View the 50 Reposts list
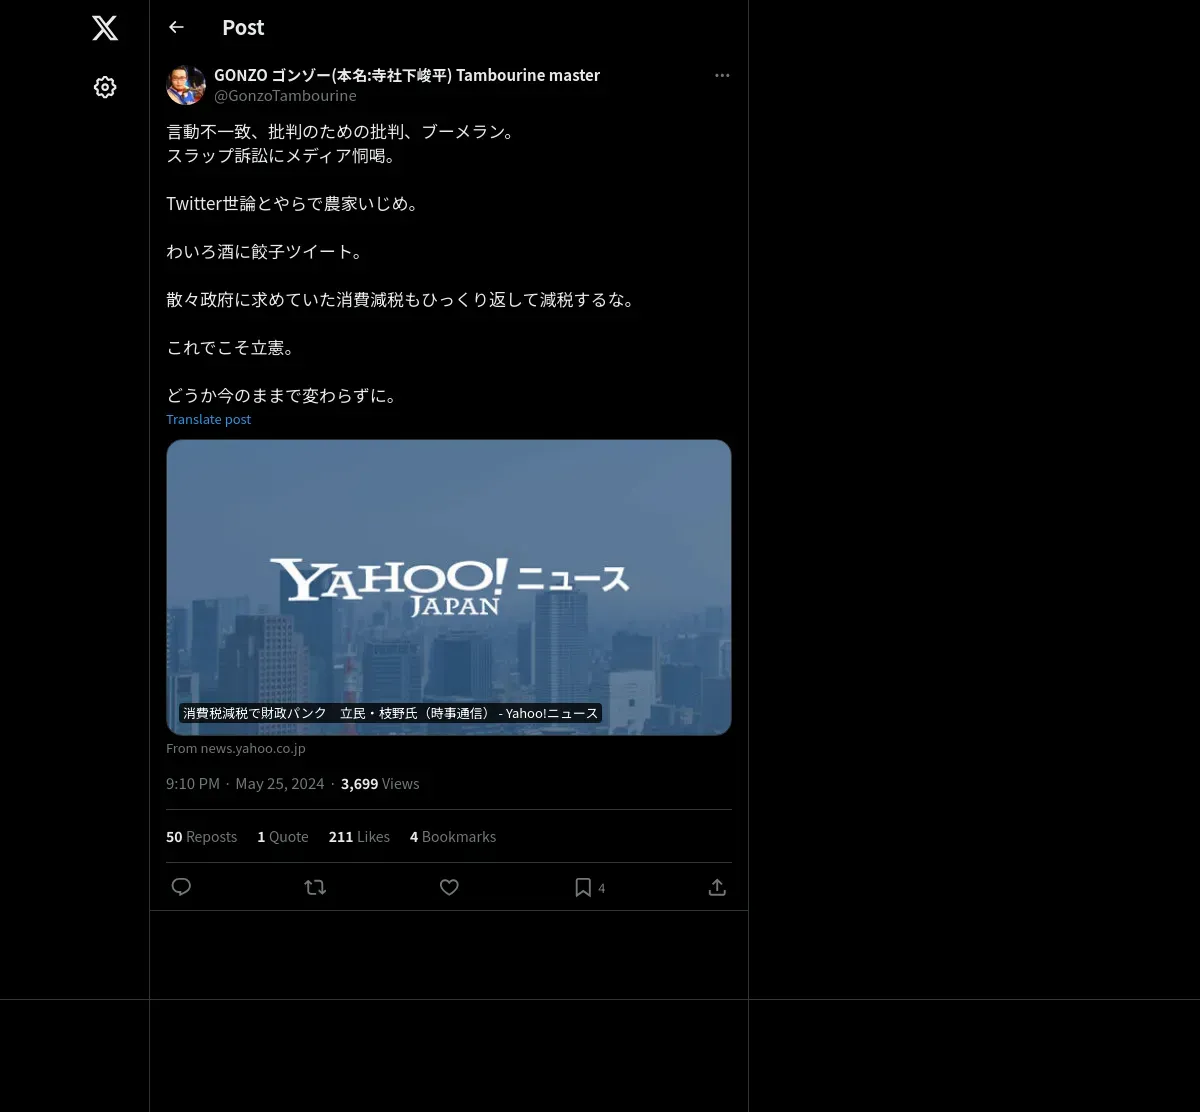The height and width of the screenshot is (1112, 1200). tap(201, 837)
